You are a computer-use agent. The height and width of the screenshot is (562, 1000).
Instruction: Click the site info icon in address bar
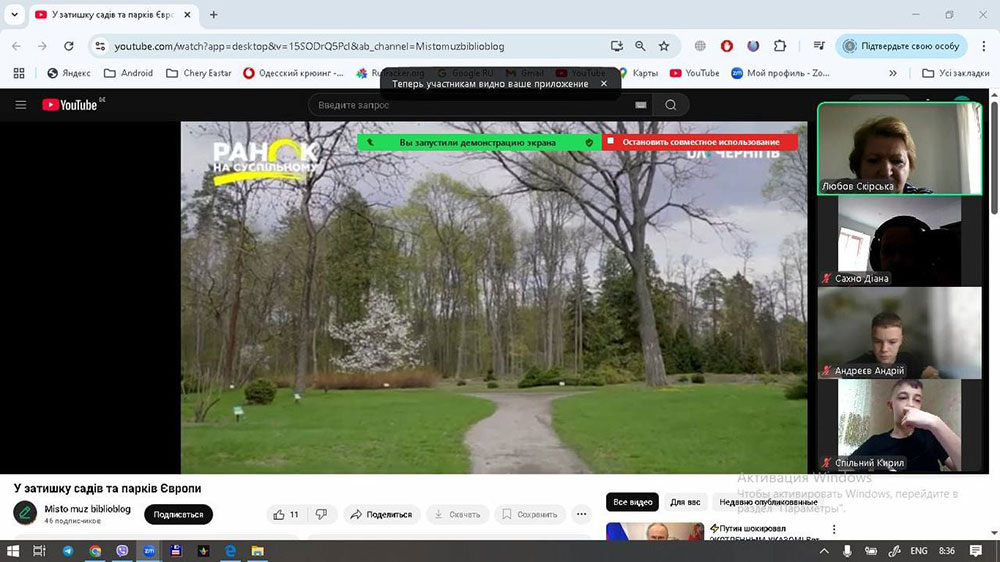click(99, 46)
